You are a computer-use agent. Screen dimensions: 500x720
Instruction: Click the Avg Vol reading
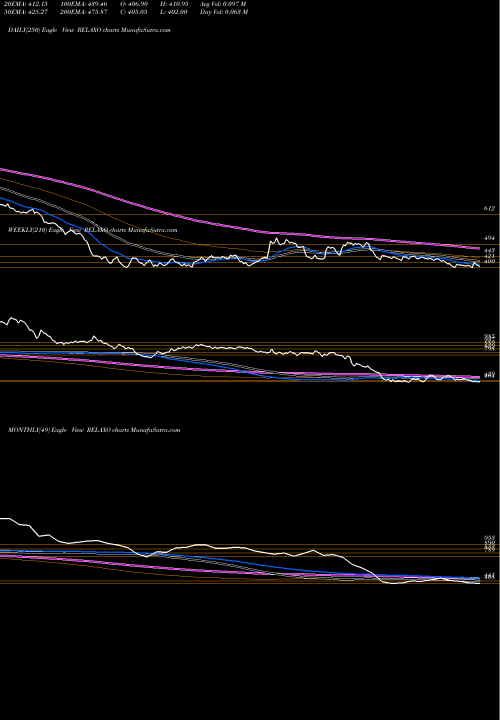(223, 4)
